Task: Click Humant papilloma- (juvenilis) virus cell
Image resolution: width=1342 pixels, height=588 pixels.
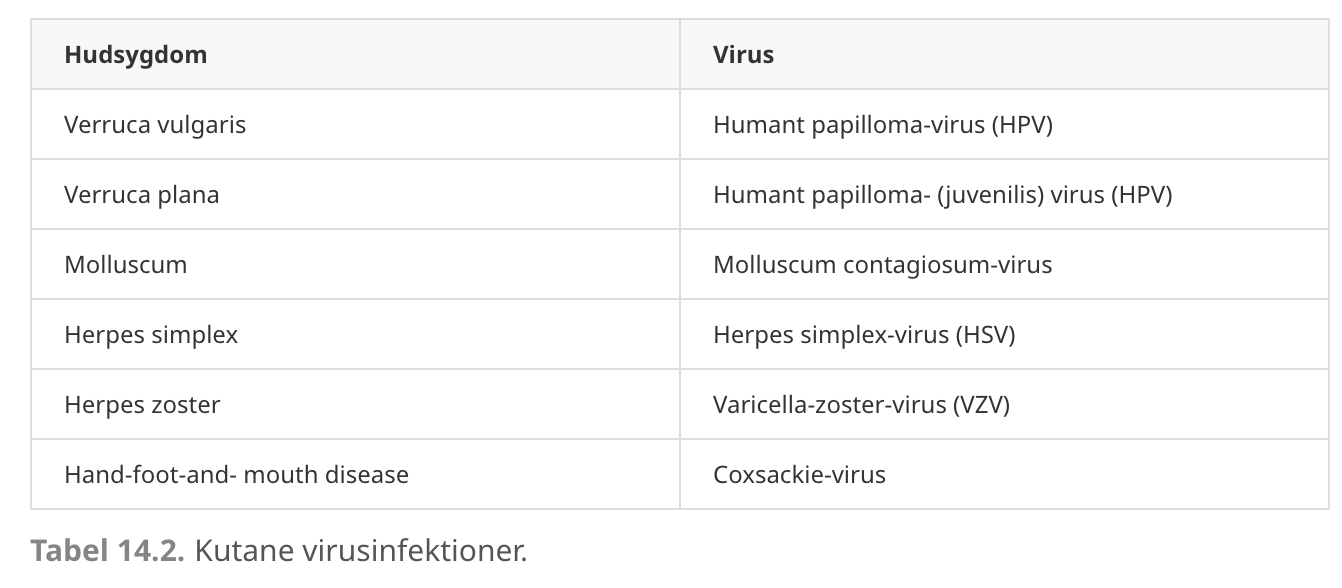Action: coord(1005,194)
